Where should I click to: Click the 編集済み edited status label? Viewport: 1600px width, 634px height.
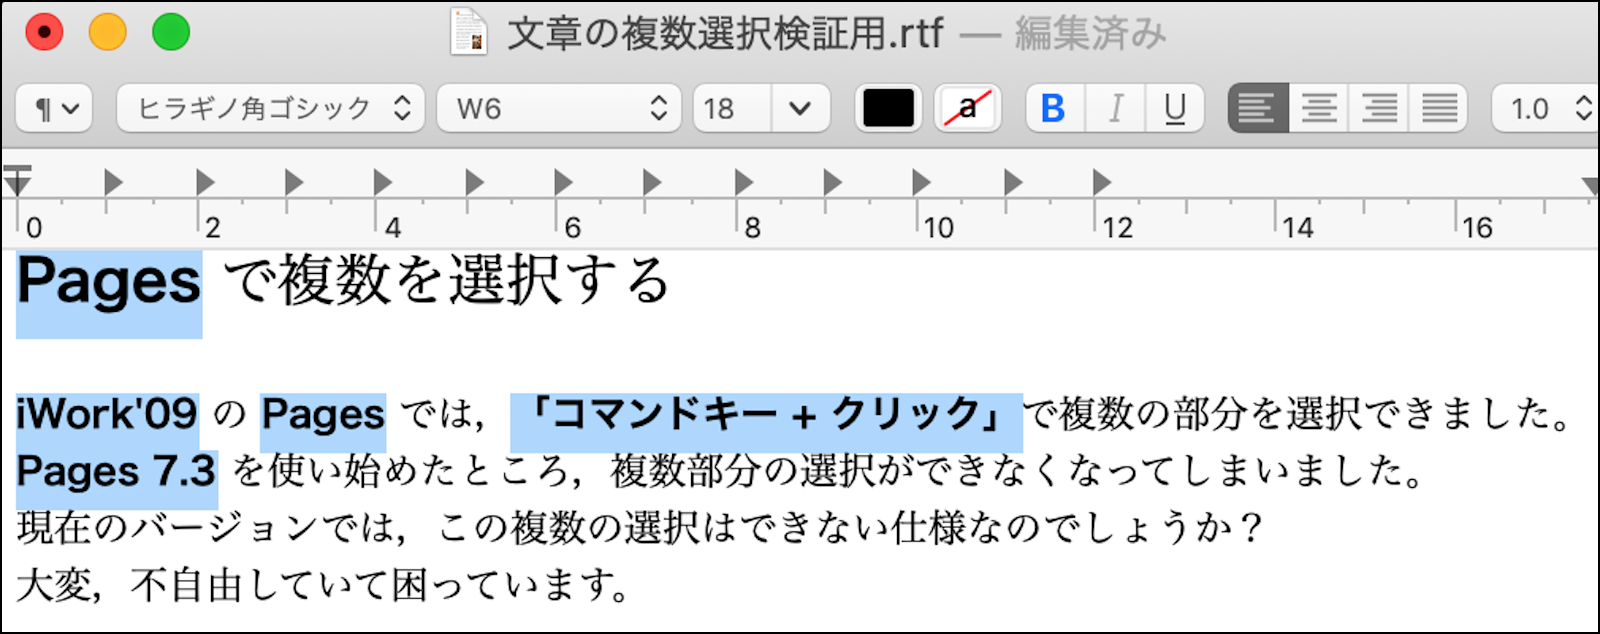pos(1091,33)
